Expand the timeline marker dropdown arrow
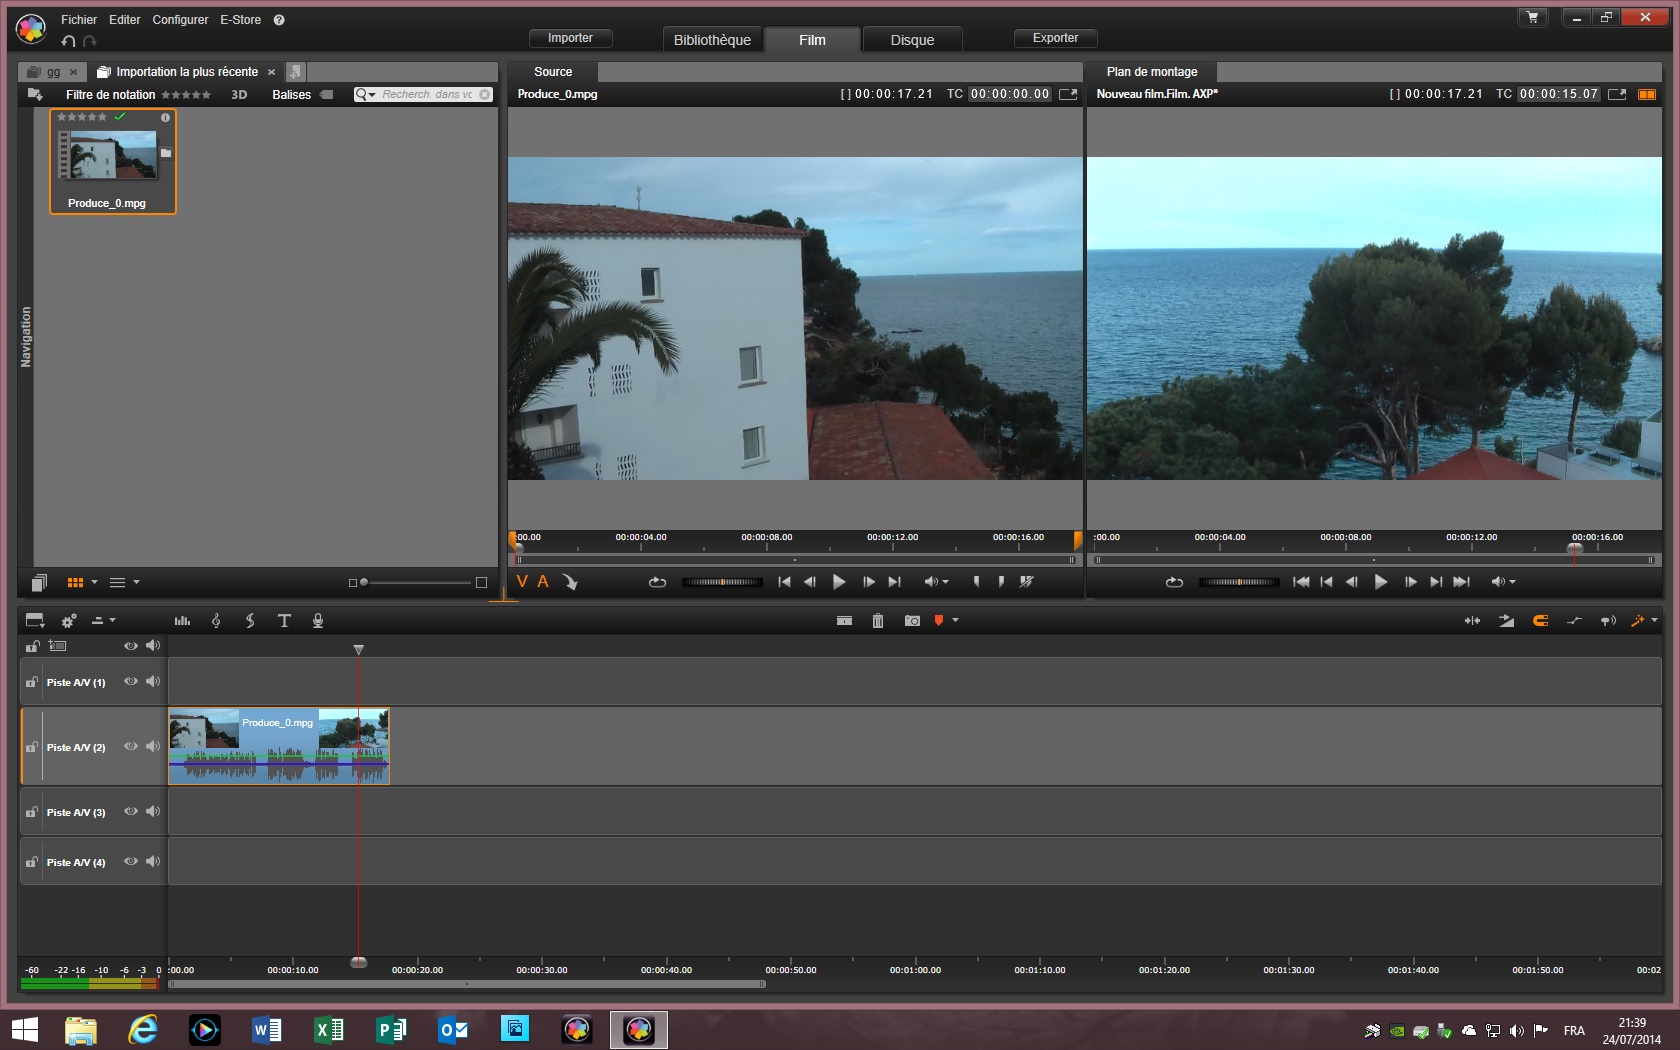1680x1050 pixels. point(956,621)
